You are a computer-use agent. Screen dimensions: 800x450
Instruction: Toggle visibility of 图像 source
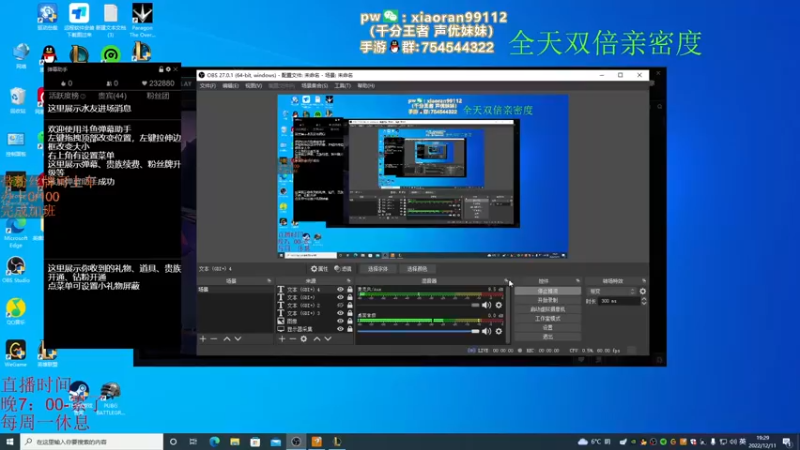tap(340, 321)
